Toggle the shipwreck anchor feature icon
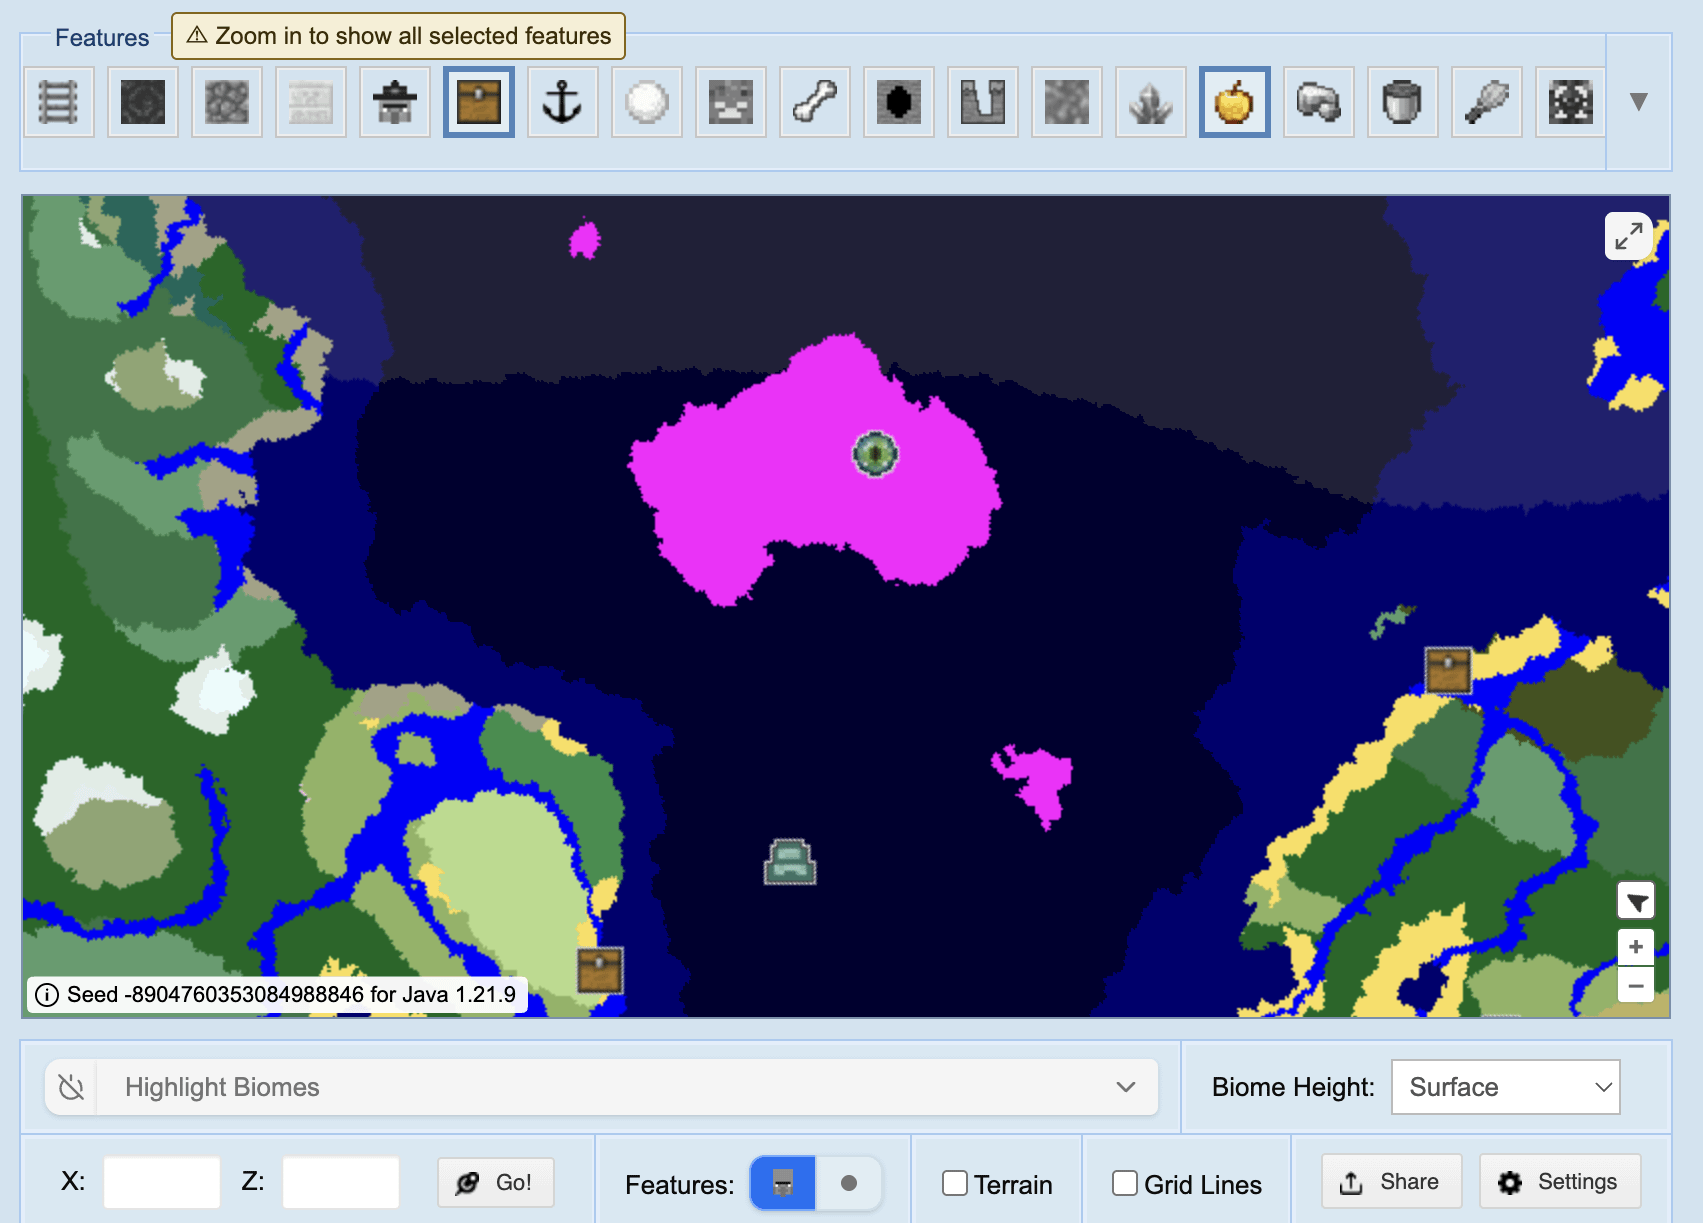The image size is (1703, 1223). pyautogui.click(x=562, y=102)
